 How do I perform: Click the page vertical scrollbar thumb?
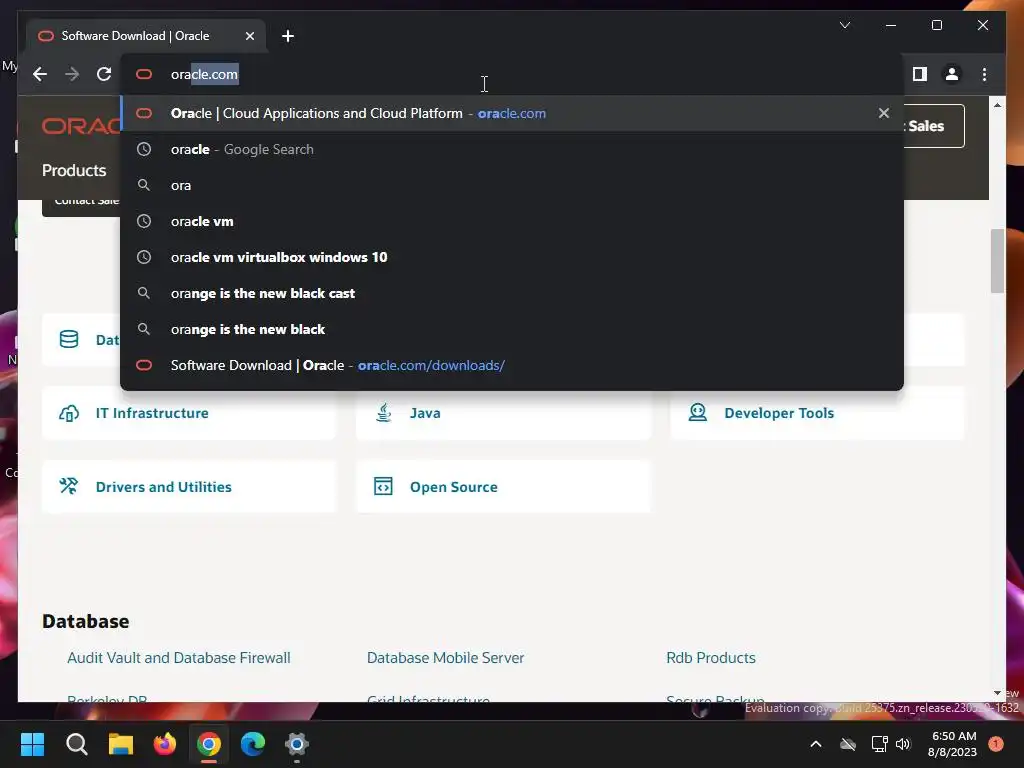point(997,261)
